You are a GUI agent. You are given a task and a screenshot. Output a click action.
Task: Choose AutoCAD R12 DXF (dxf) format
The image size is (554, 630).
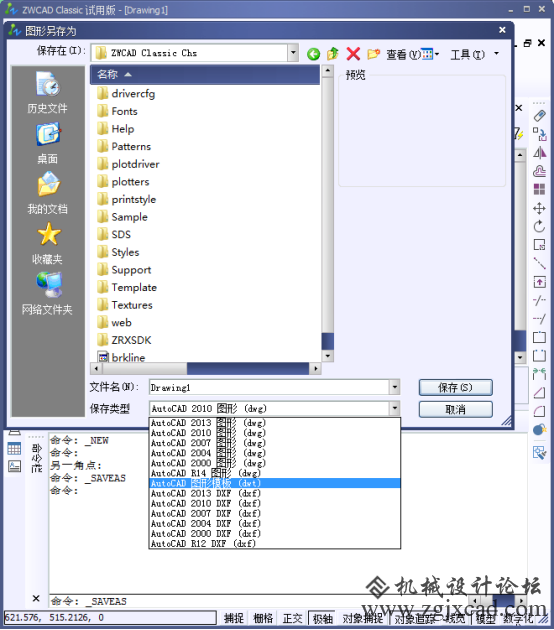coord(275,544)
